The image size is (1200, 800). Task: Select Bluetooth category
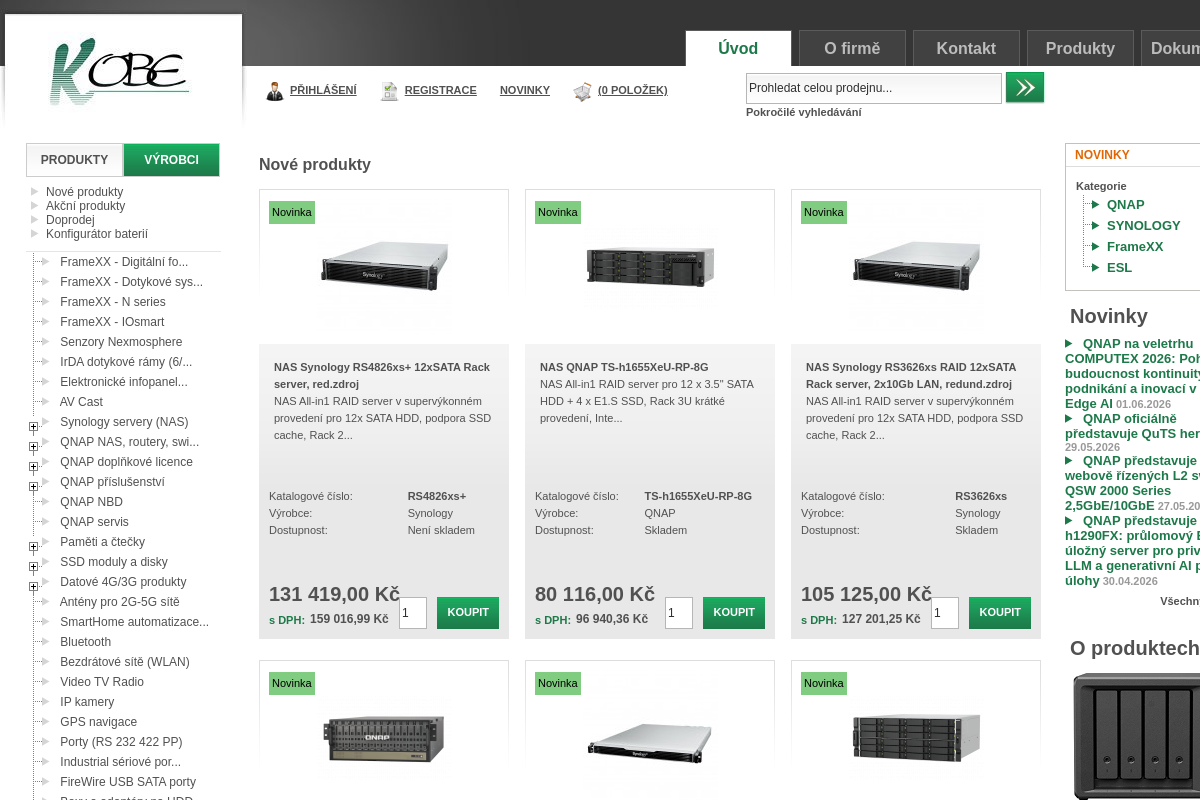click(x=85, y=642)
